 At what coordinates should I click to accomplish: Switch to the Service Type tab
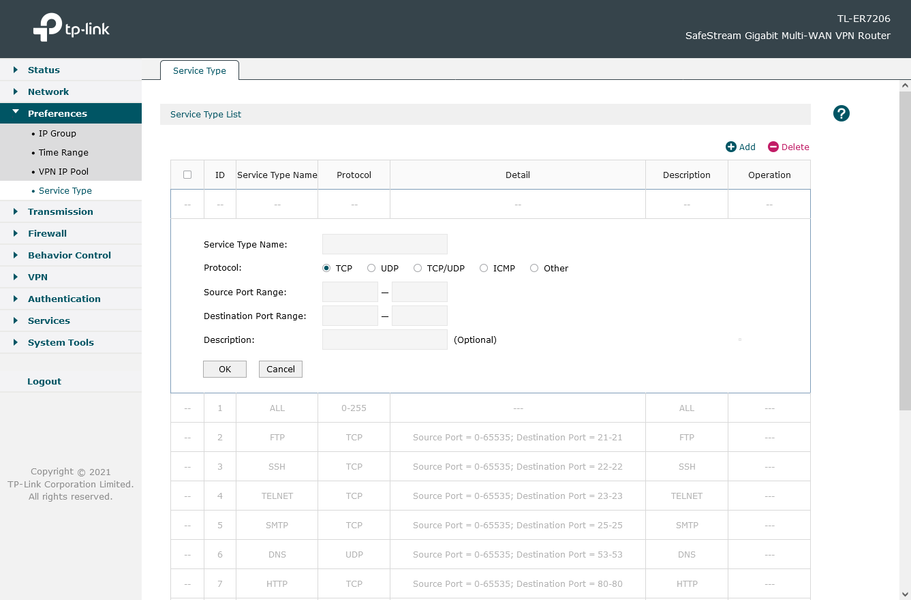(x=199, y=70)
